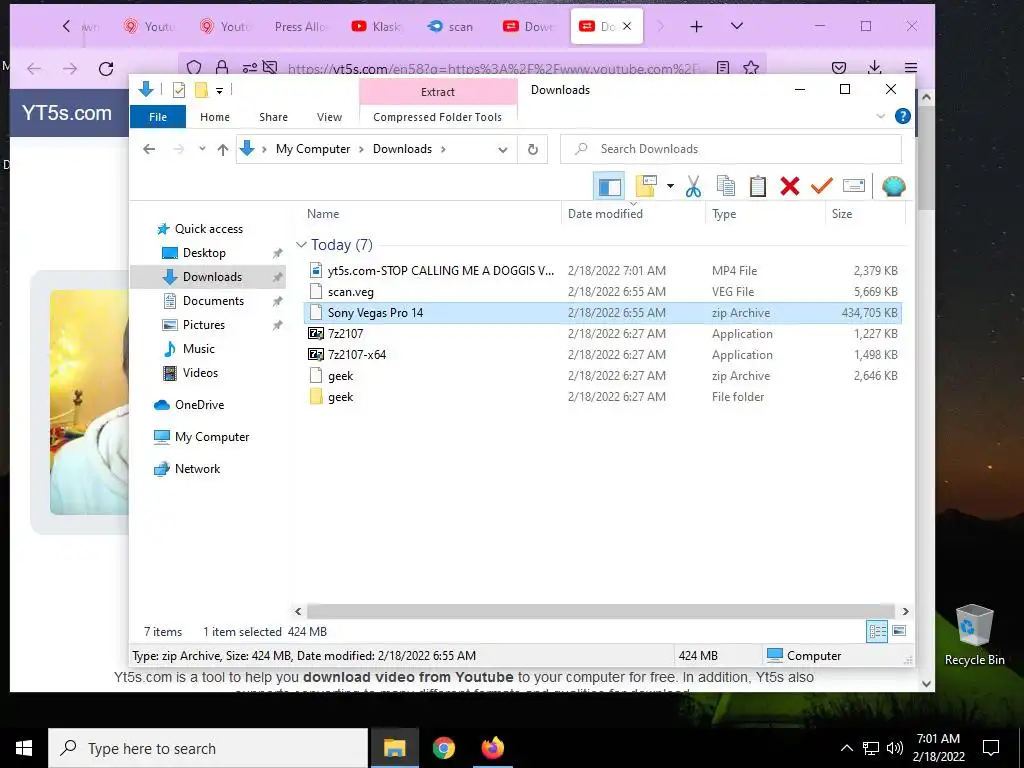Click the Windows Start button
Image resolution: width=1024 pixels, height=768 pixels.
point(24,748)
